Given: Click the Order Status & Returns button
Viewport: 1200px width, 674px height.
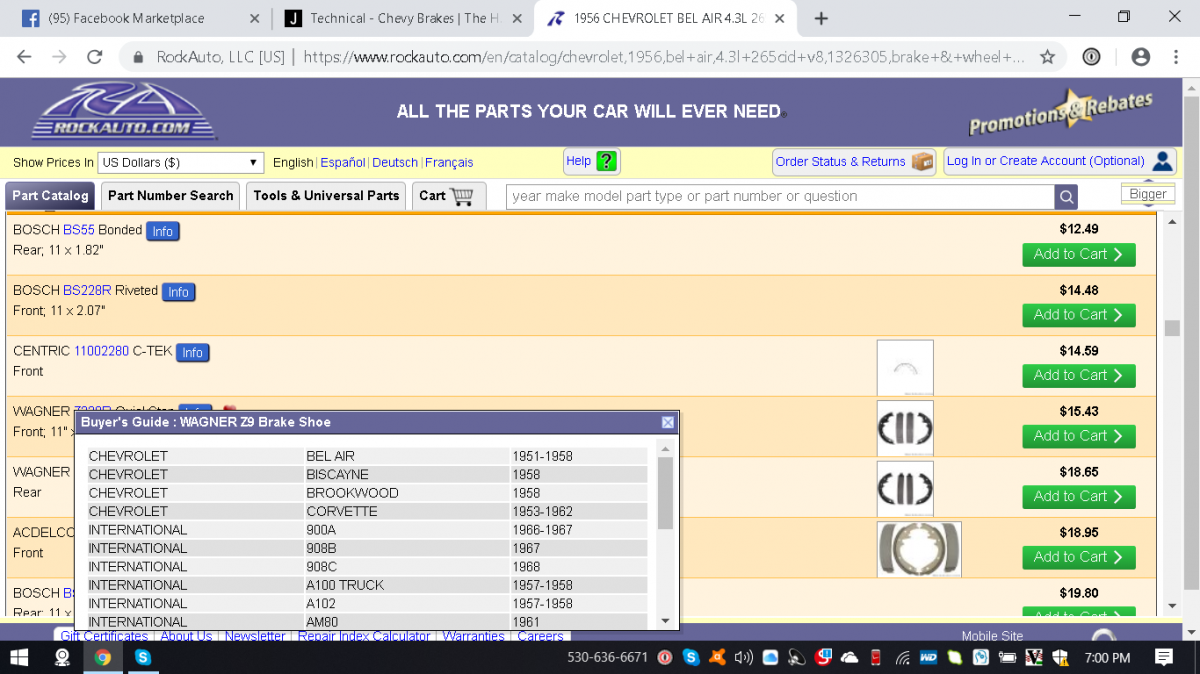Looking at the screenshot, I should point(853,162).
